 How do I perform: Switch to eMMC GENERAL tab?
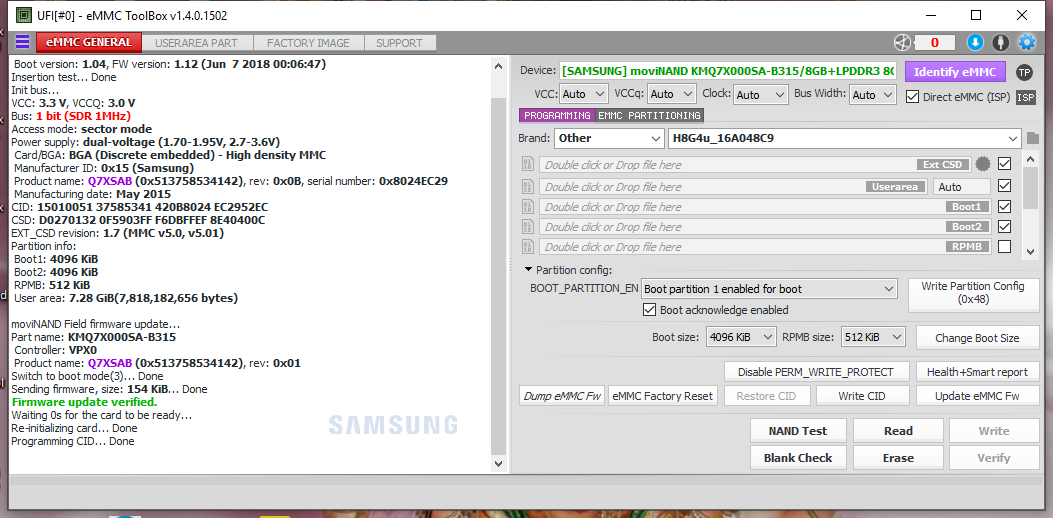[x=89, y=42]
